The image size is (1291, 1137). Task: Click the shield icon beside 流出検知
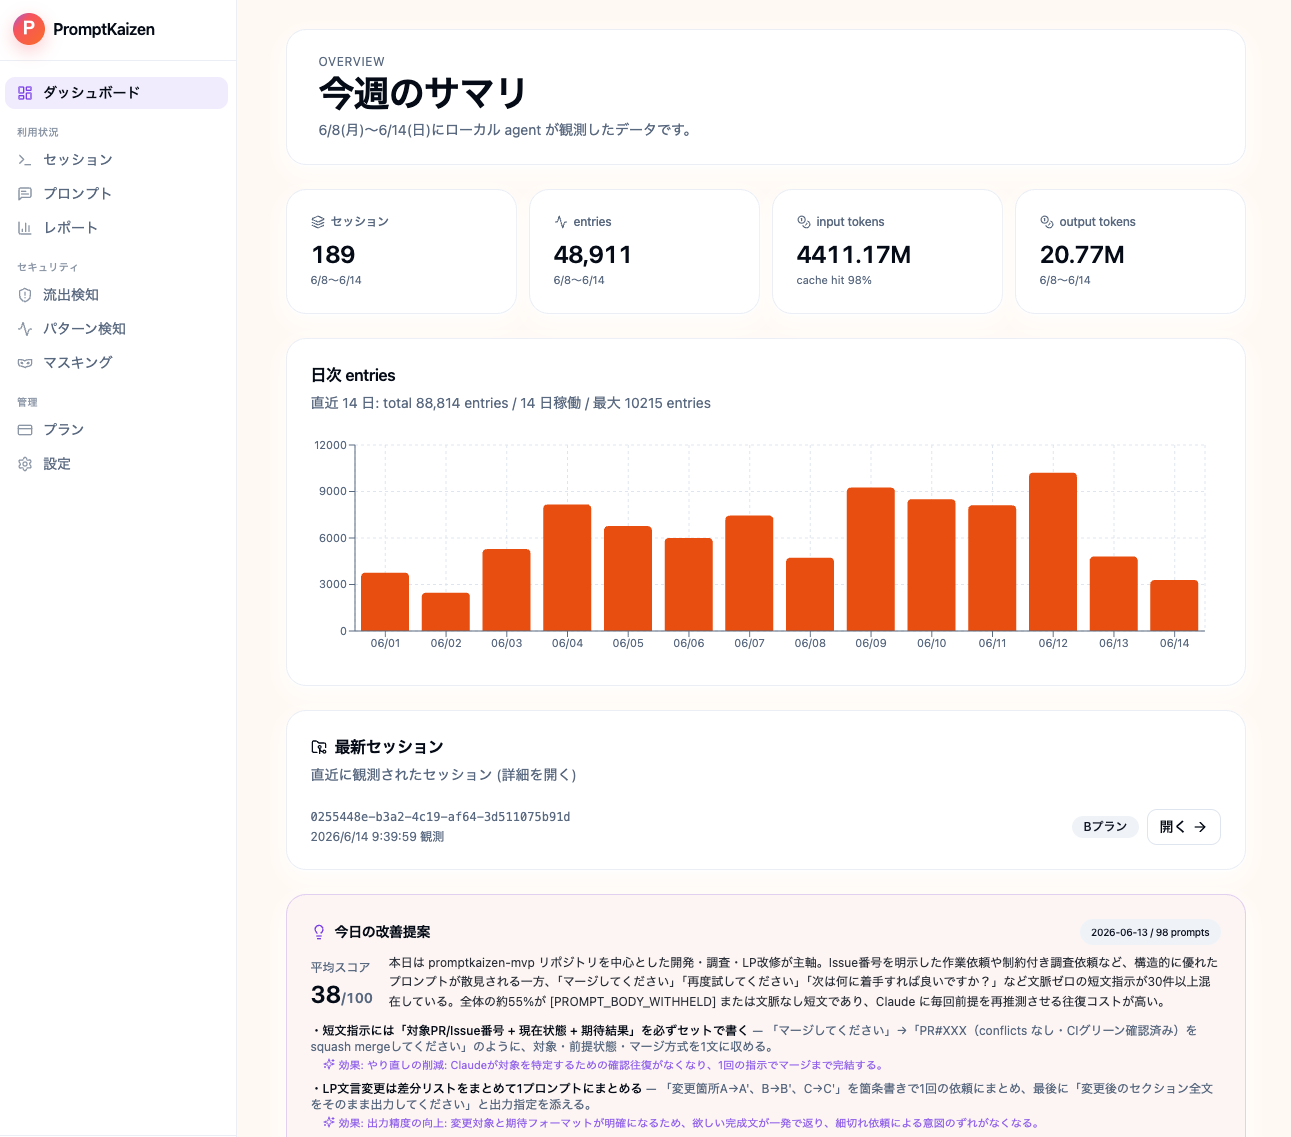point(25,295)
